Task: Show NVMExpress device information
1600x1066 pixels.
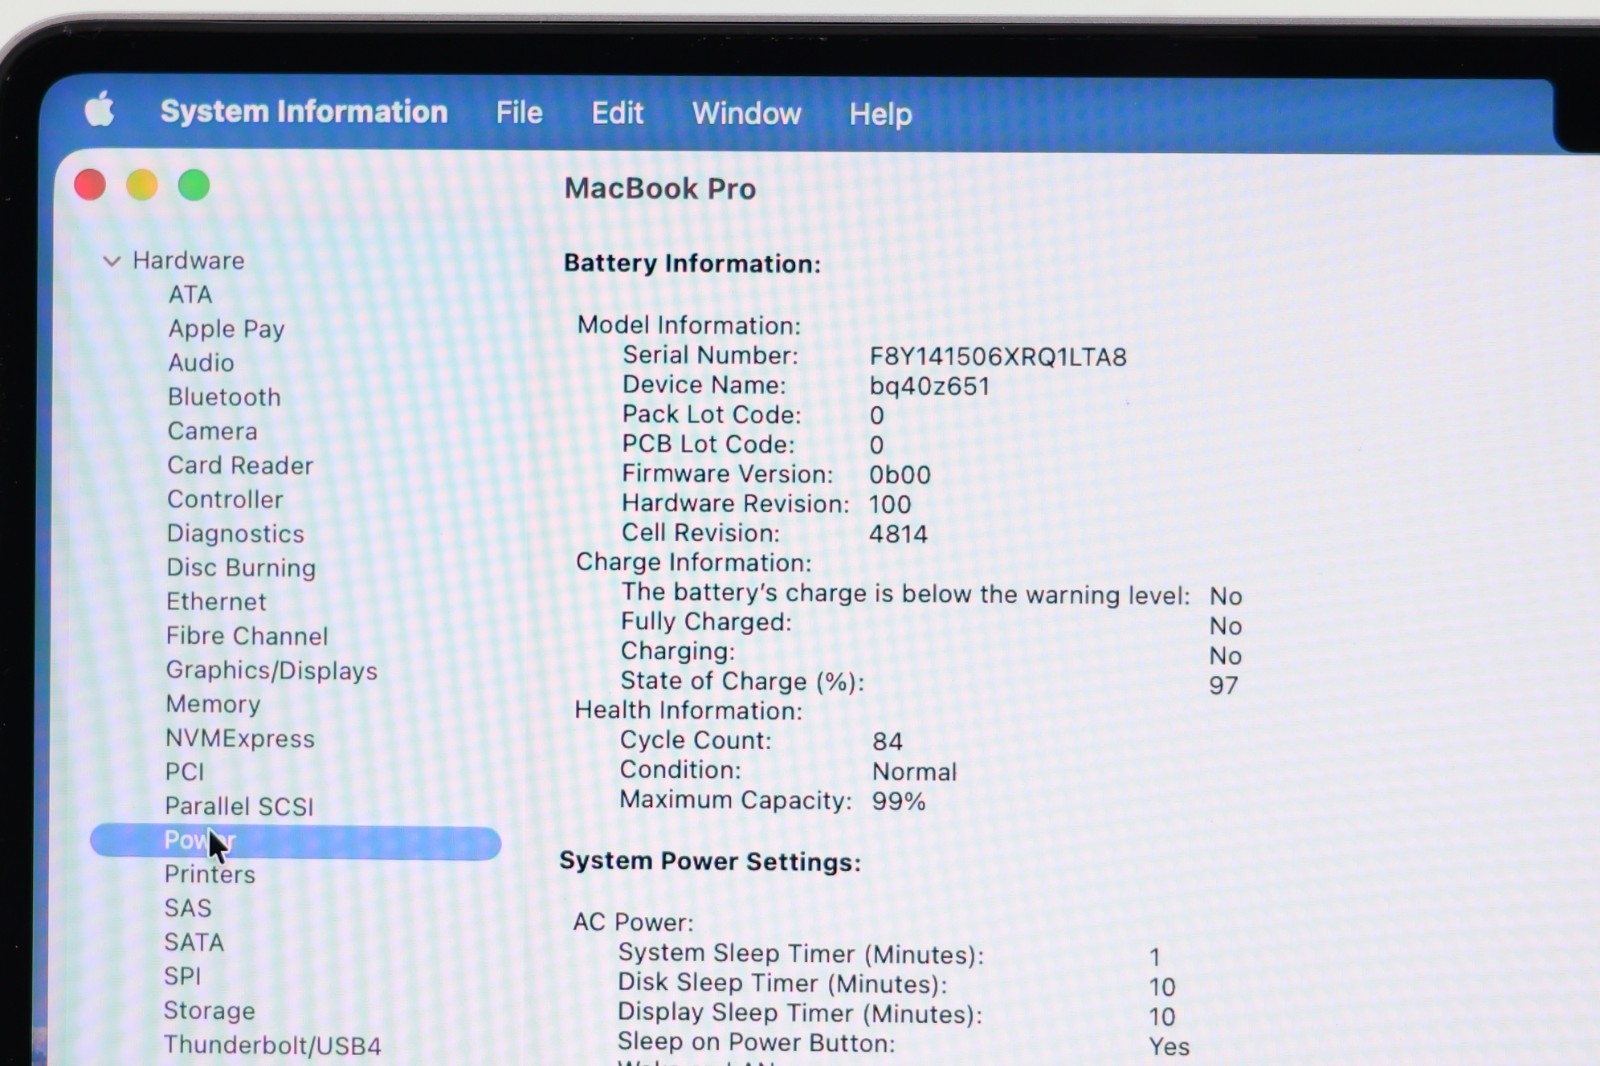Action: tap(240, 738)
